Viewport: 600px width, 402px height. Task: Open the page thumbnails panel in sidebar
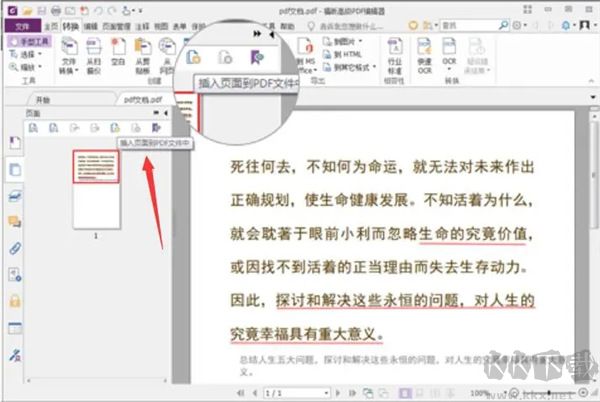coord(15,169)
